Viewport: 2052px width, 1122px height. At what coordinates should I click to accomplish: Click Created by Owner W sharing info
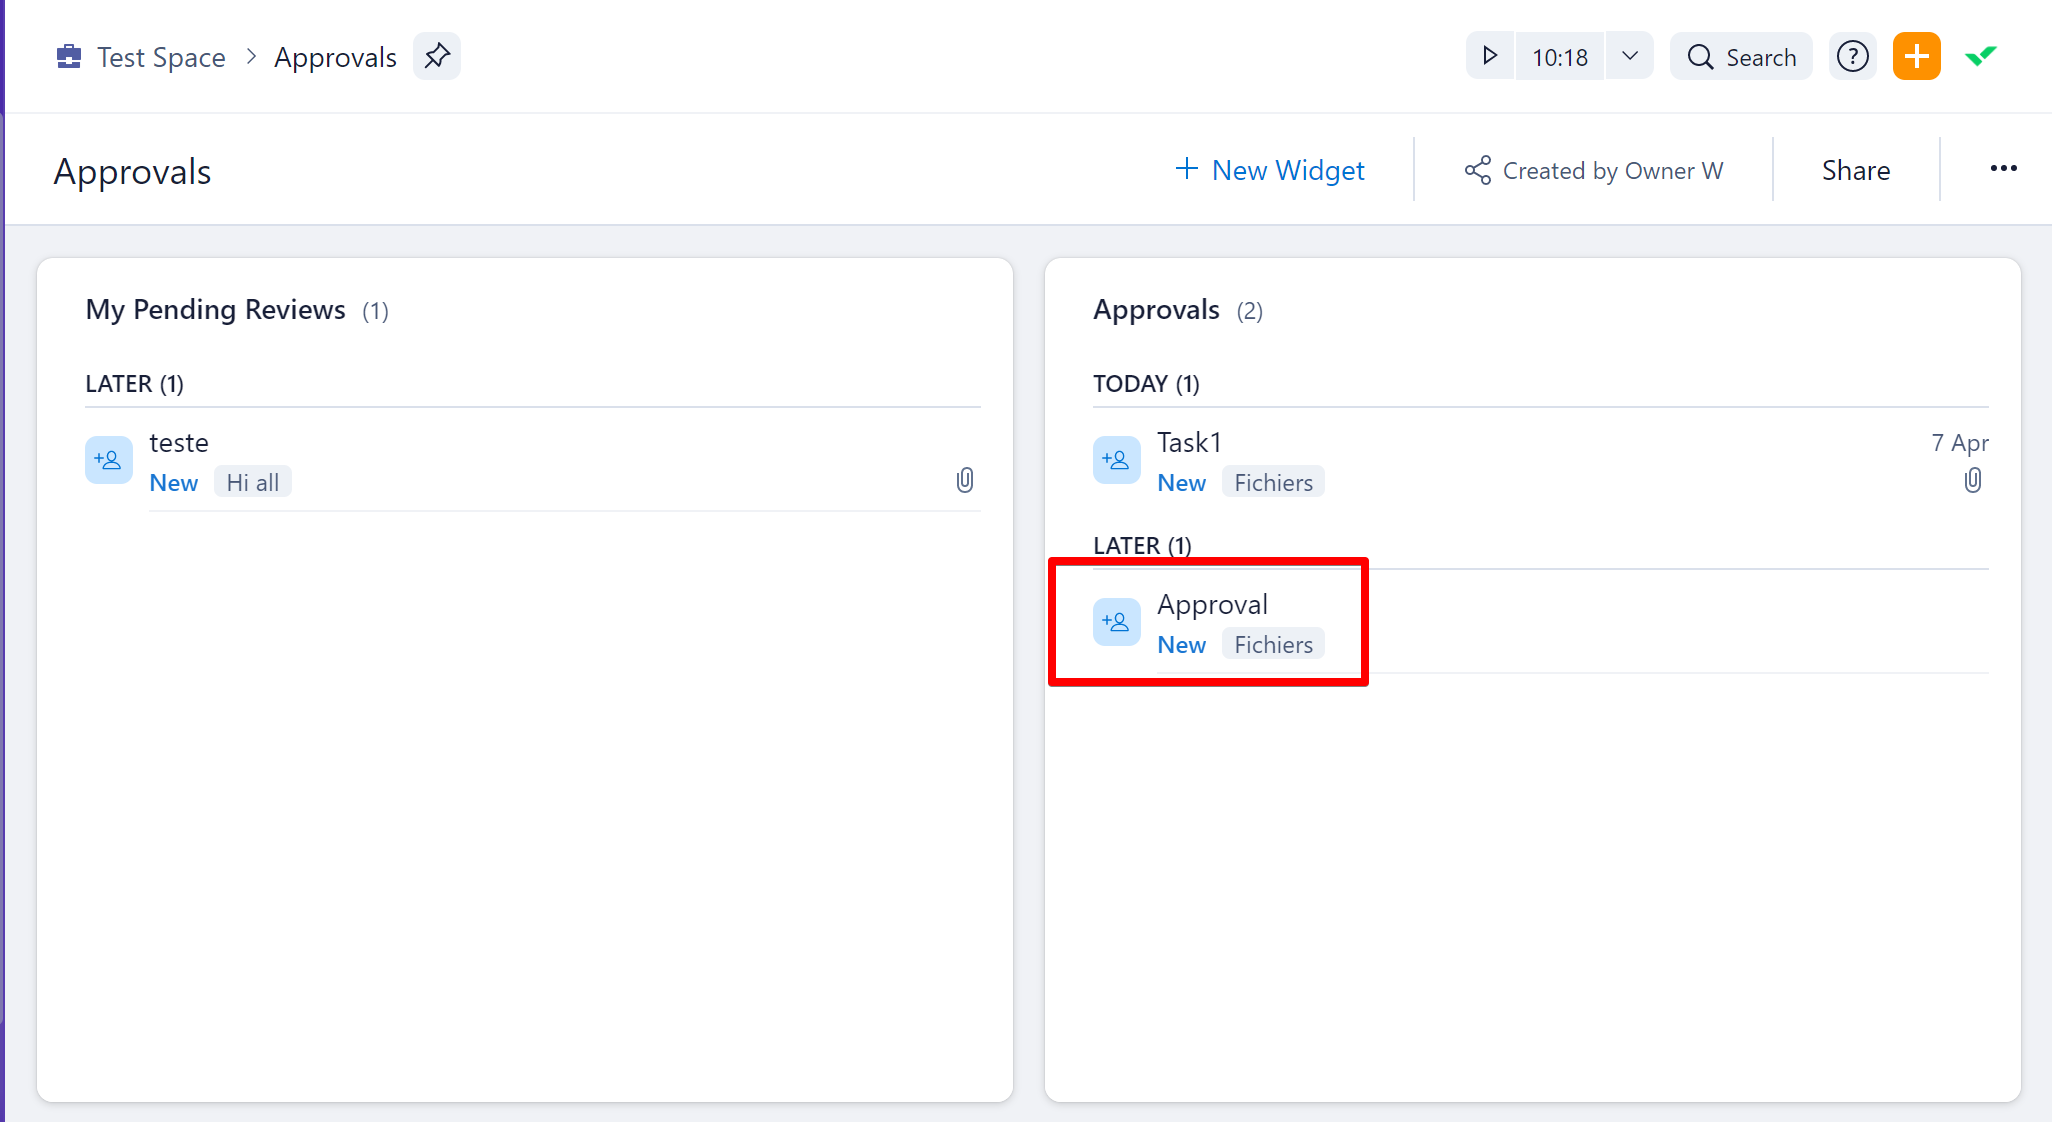tap(1594, 171)
